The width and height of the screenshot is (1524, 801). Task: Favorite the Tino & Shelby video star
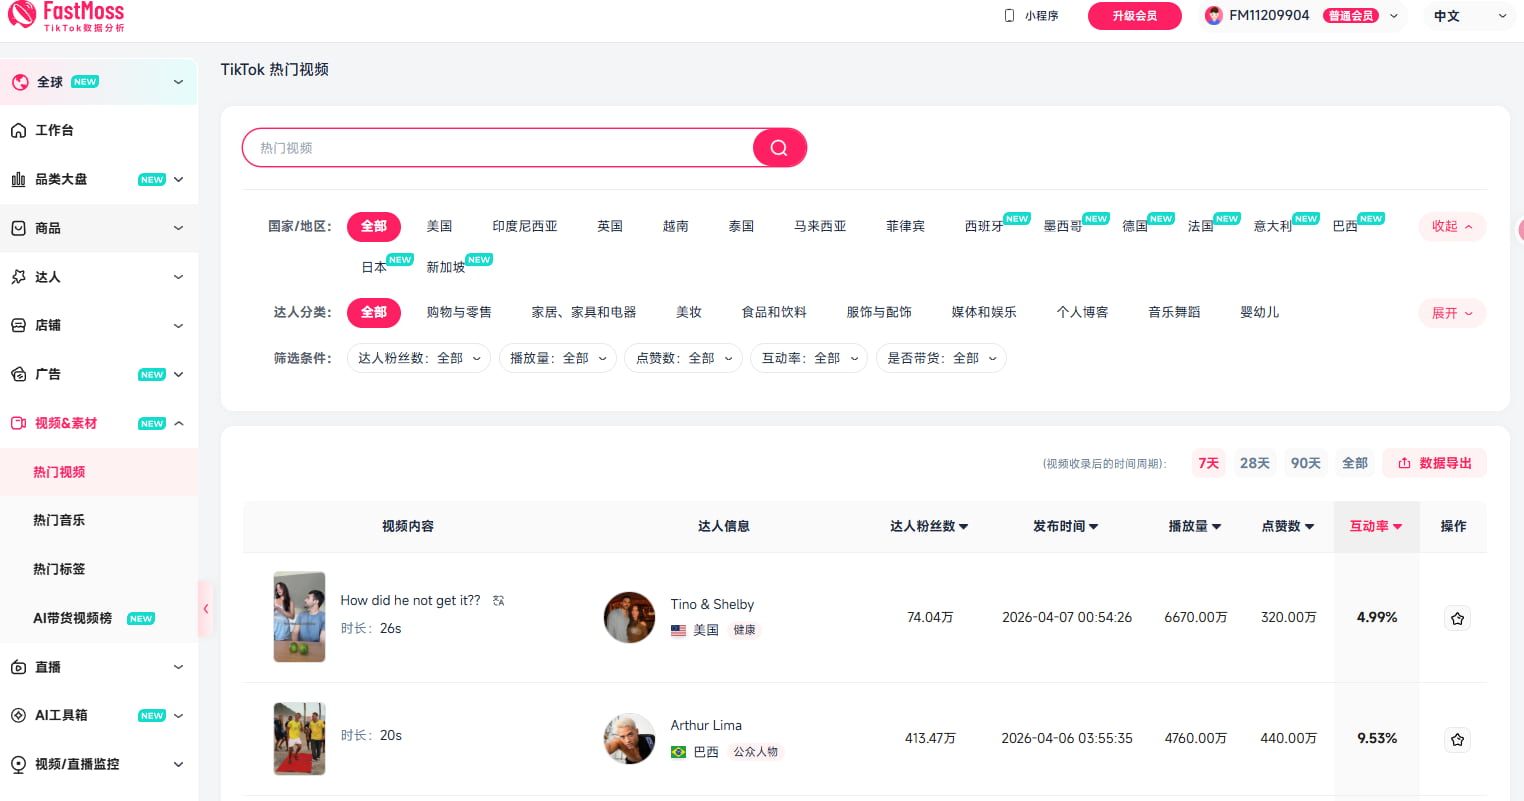[x=1457, y=618]
